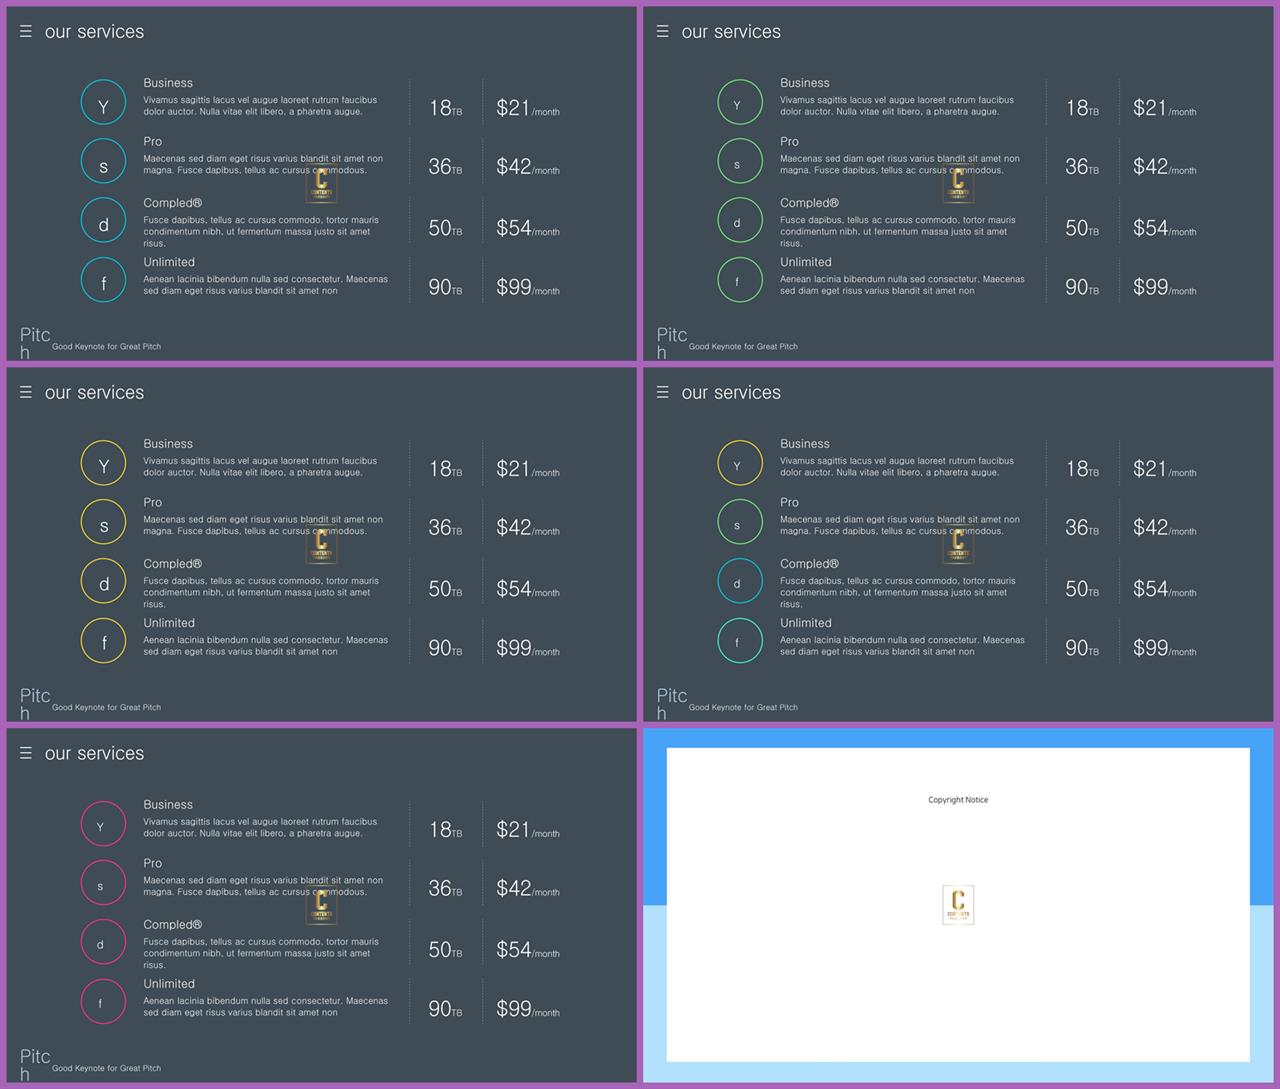Click Contents logo on Copyright Notice slide
The height and width of the screenshot is (1089, 1280).
958,904
